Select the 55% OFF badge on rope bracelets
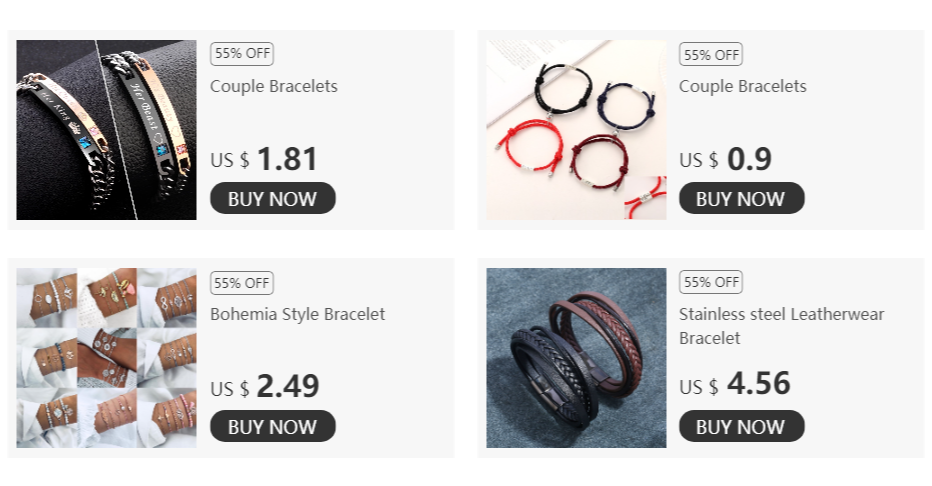Viewport: 932px width, 486px height. coord(711,55)
